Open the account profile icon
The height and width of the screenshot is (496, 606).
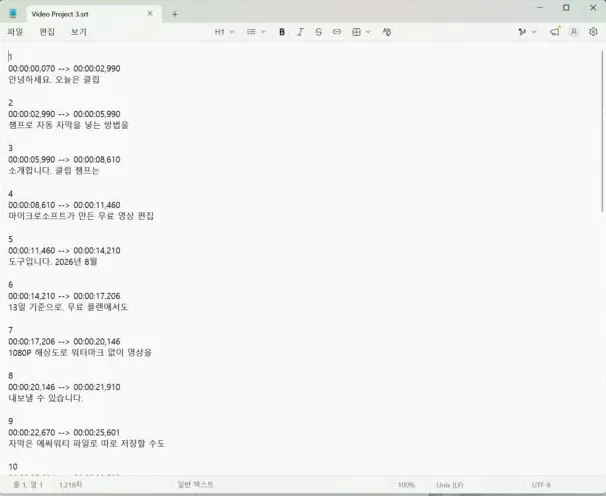574,32
